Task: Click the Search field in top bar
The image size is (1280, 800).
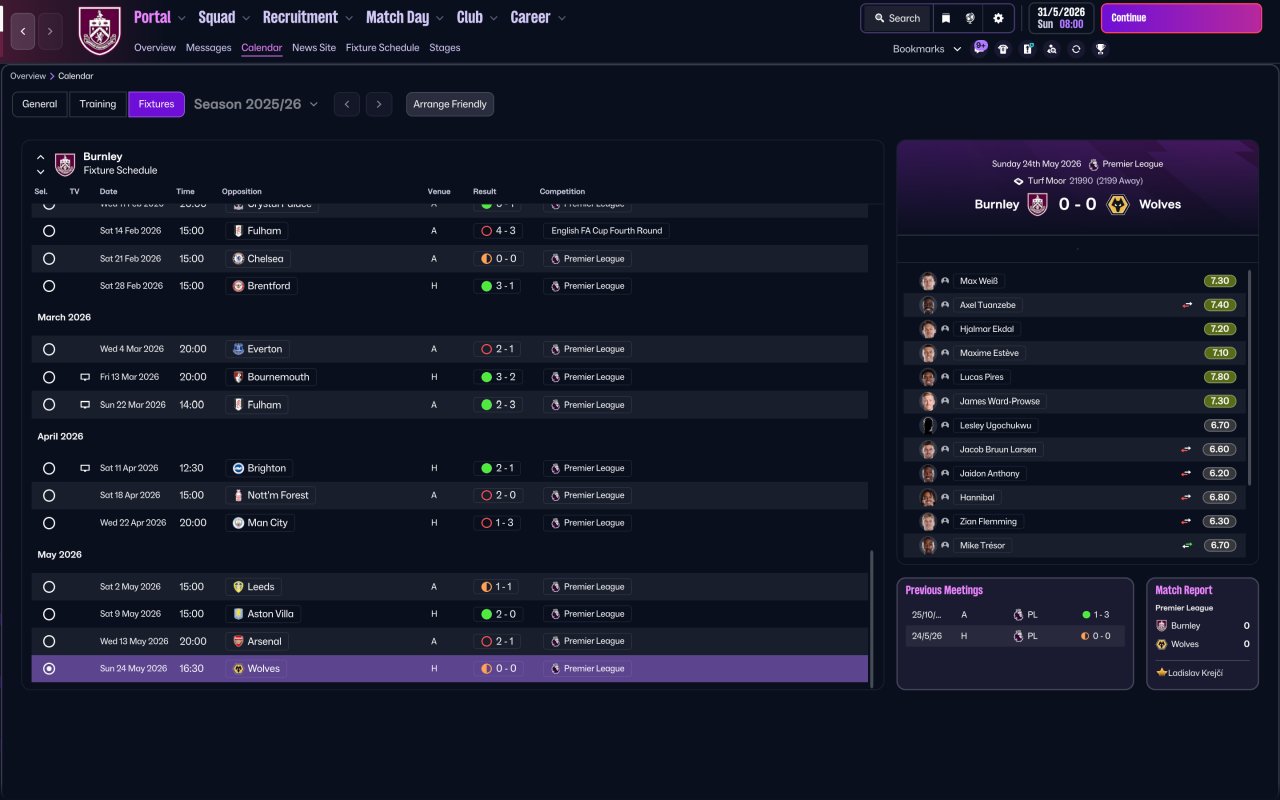Action: 897,18
